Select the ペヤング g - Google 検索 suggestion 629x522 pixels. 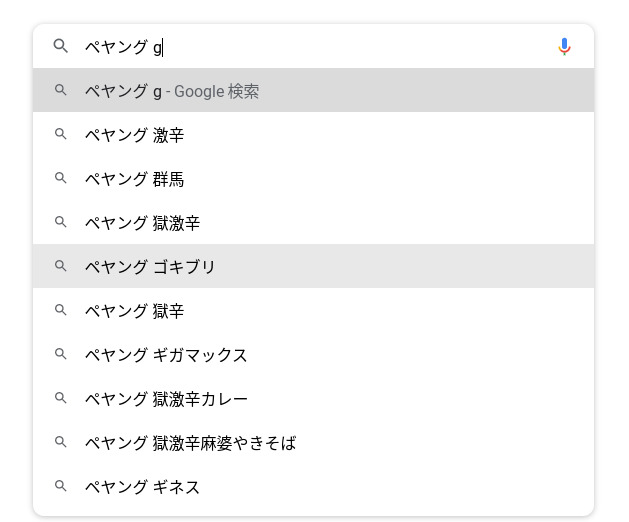coord(172,91)
